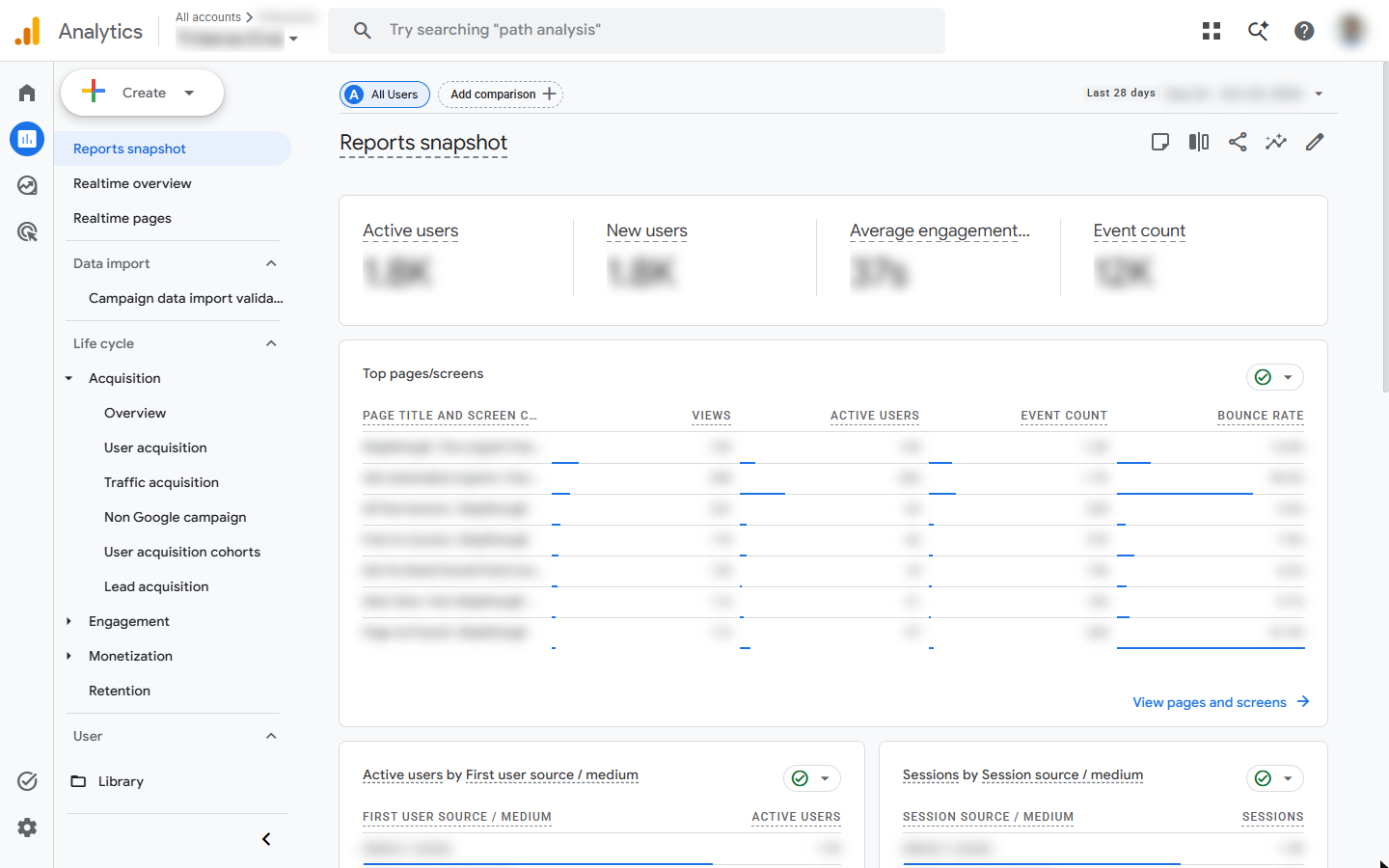Collapse the navigation sidebar chevron
The height and width of the screenshot is (868, 1389).
tap(266, 839)
